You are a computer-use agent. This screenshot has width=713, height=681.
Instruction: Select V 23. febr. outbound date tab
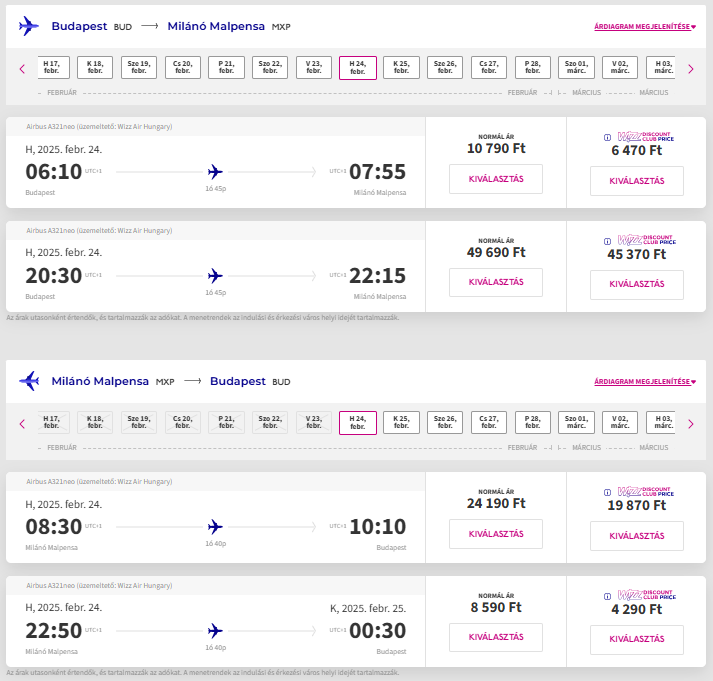click(314, 68)
